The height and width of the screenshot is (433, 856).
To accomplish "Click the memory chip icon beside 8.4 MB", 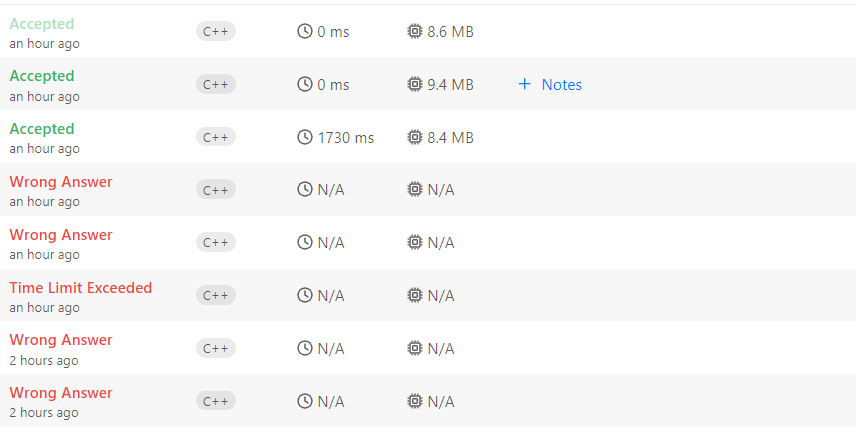I will tap(415, 137).
